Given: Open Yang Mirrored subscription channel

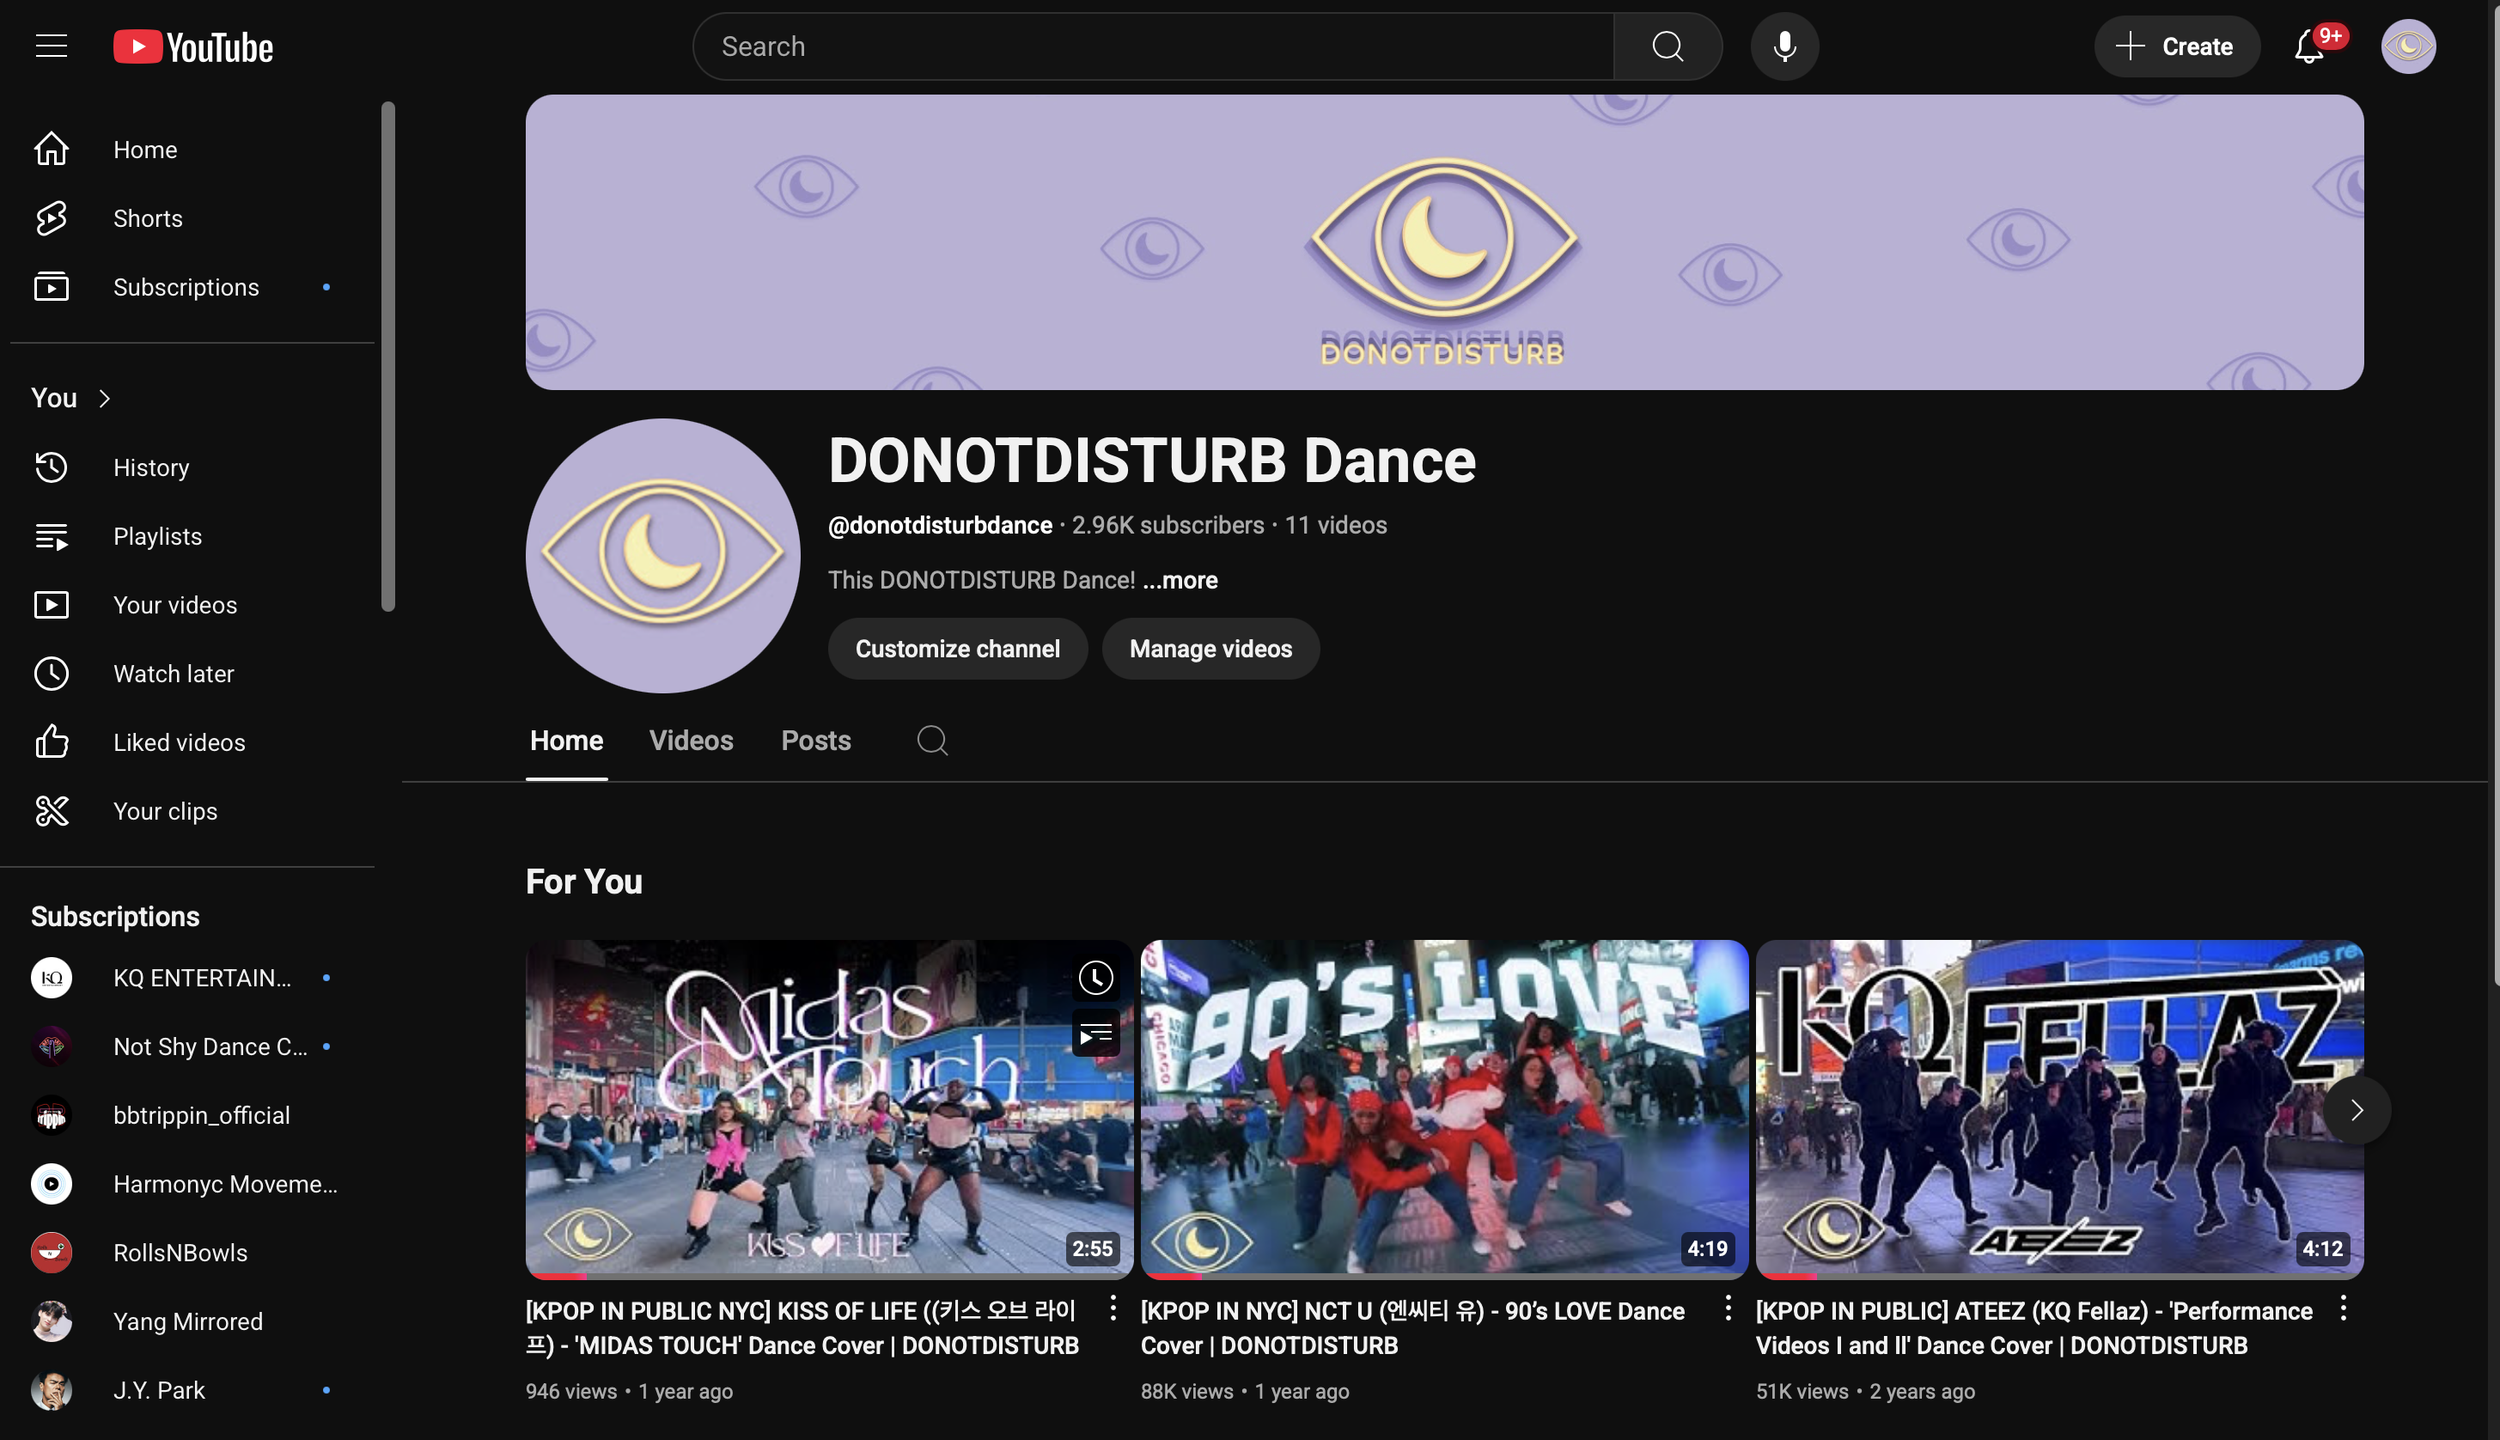Looking at the screenshot, I should 192,1322.
